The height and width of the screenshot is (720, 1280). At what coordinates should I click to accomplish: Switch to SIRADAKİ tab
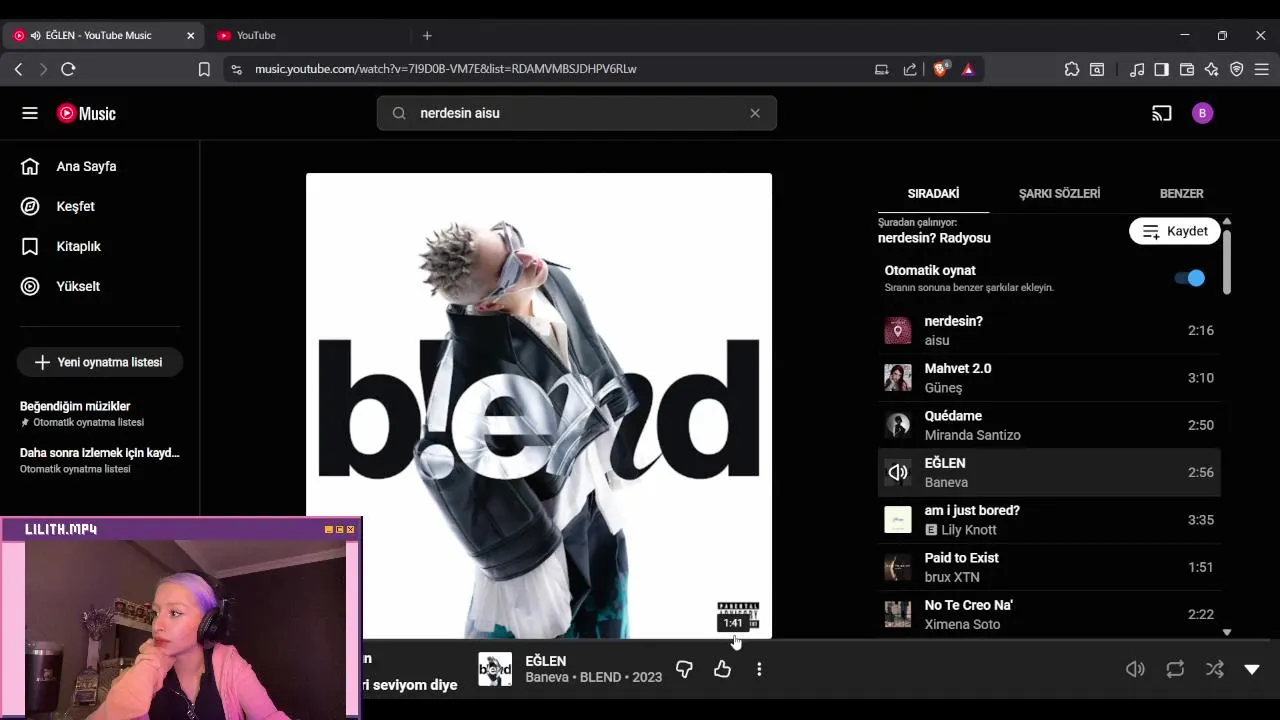tap(933, 193)
